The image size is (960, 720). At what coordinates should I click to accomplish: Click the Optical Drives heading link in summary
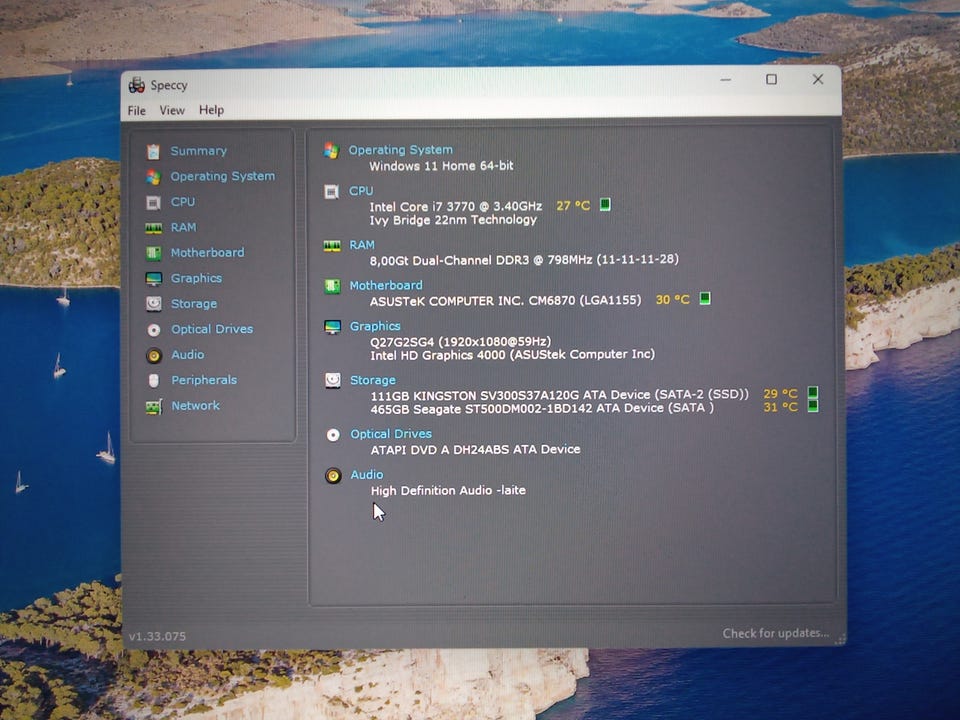(x=391, y=434)
